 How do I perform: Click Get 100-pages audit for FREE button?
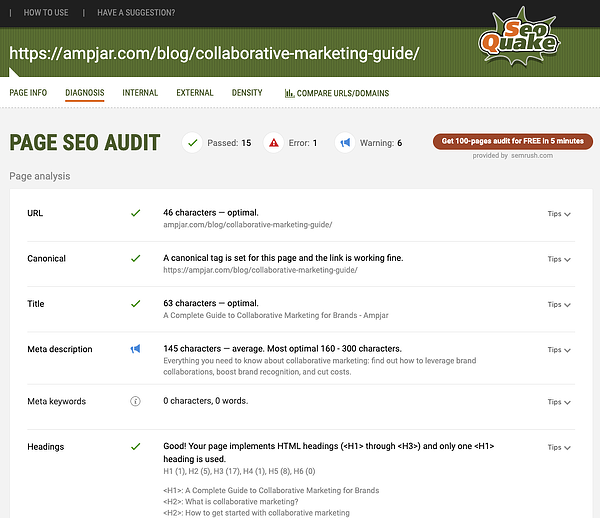[513, 141]
